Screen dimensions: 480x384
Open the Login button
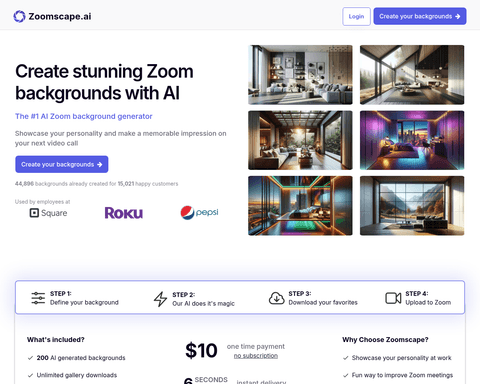click(x=356, y=16)
